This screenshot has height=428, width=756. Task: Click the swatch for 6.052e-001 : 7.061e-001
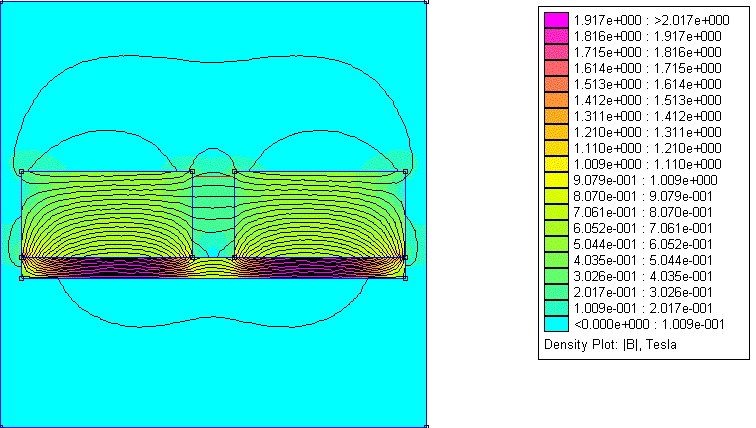coord(556,228)
